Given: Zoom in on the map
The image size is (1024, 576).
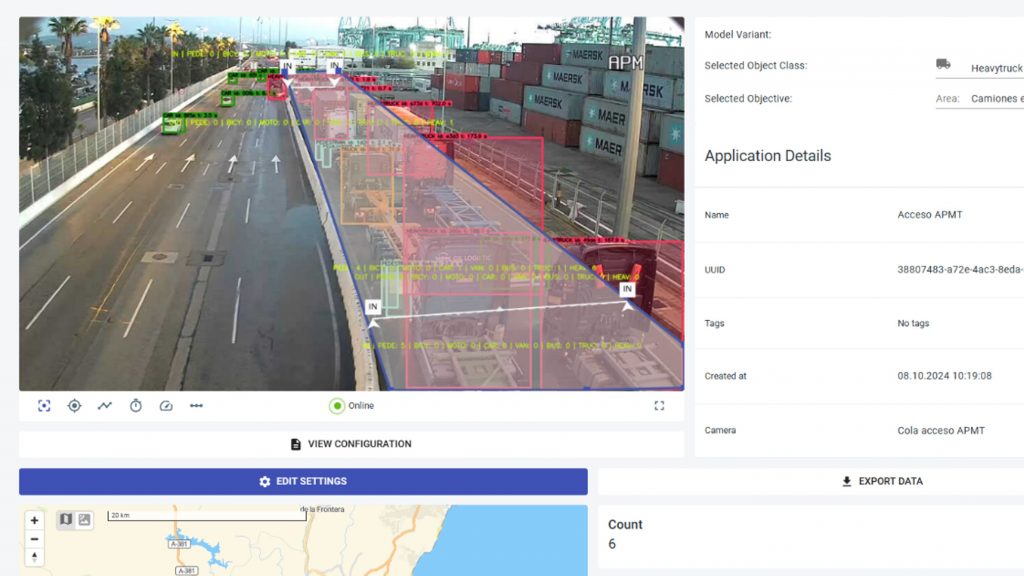Looking at the screenshot, I should coord(34,521).
